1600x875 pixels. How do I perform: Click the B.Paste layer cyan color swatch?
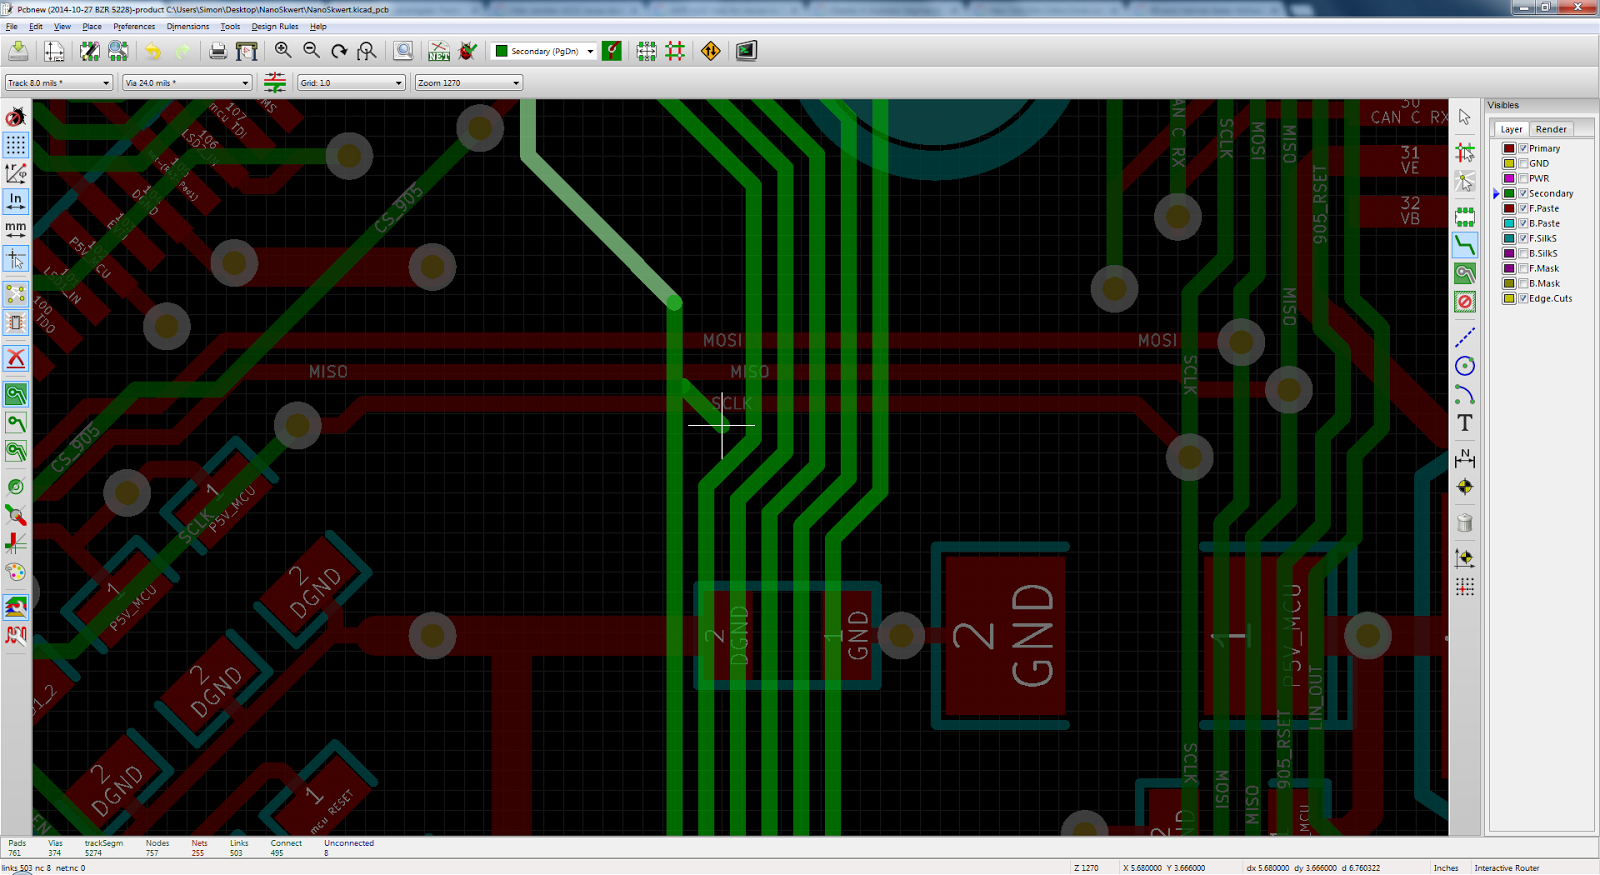coord(1509,223)
